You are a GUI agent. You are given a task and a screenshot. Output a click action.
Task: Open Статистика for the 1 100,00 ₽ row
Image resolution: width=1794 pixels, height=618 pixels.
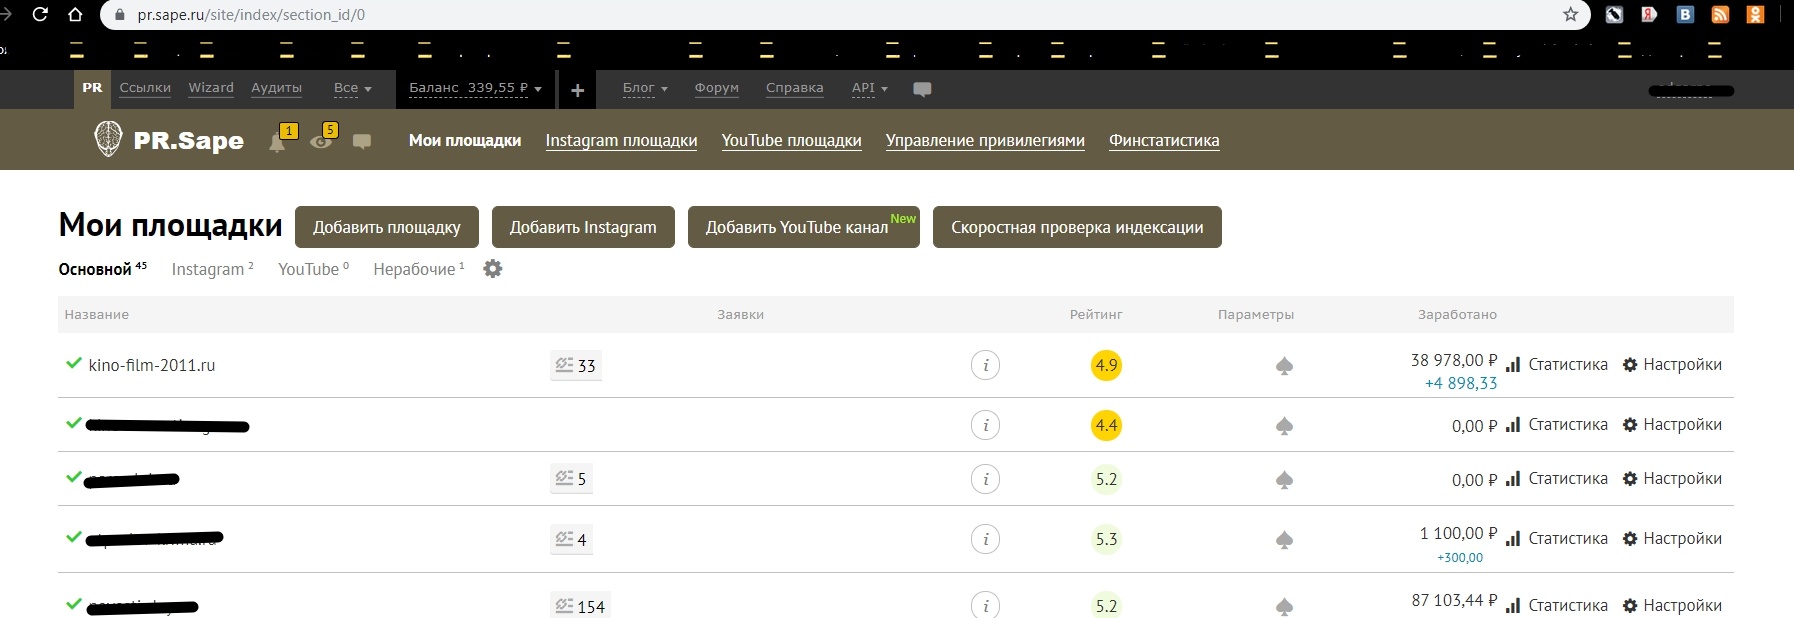coord(1557,539)
